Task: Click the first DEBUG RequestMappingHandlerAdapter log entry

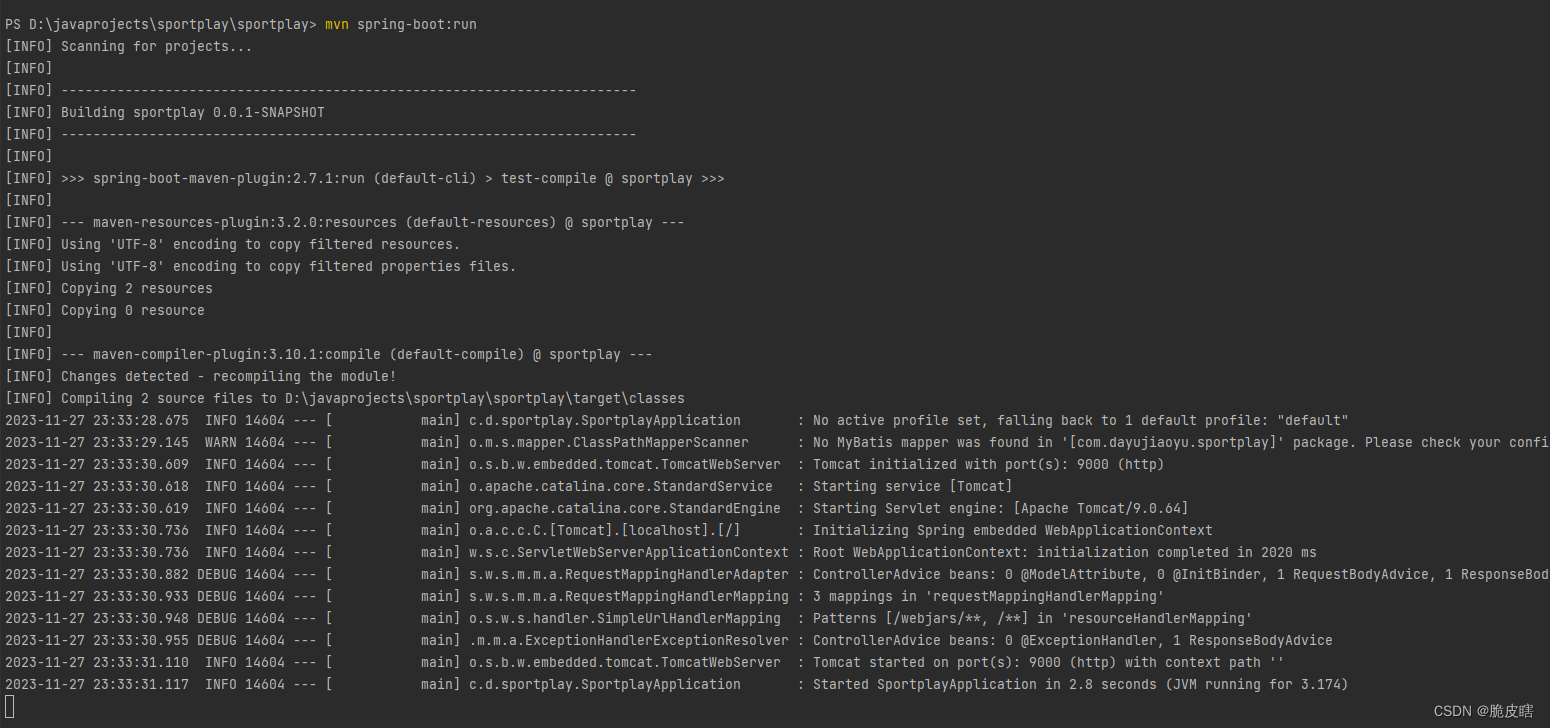Action: click(775, 574)
